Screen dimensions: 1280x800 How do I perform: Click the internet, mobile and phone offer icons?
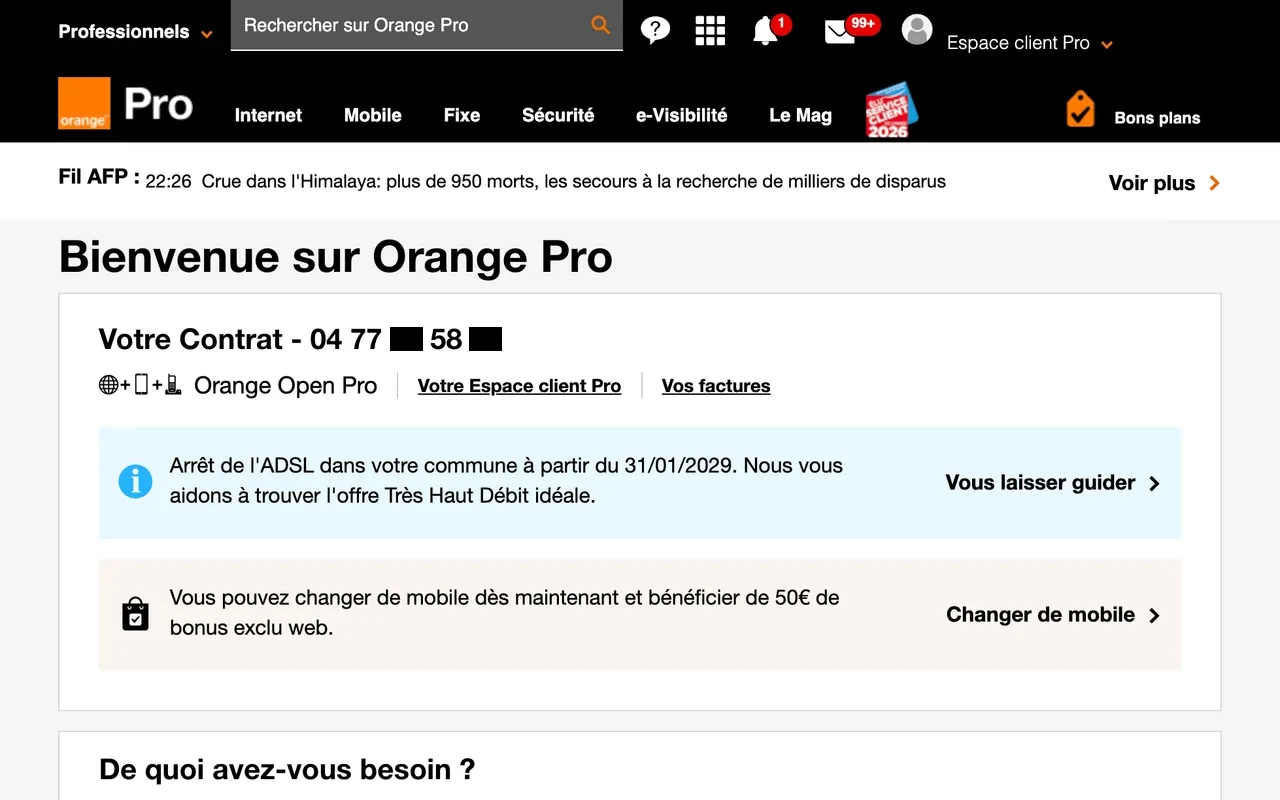pyautogui.click(x=140, y=385)
